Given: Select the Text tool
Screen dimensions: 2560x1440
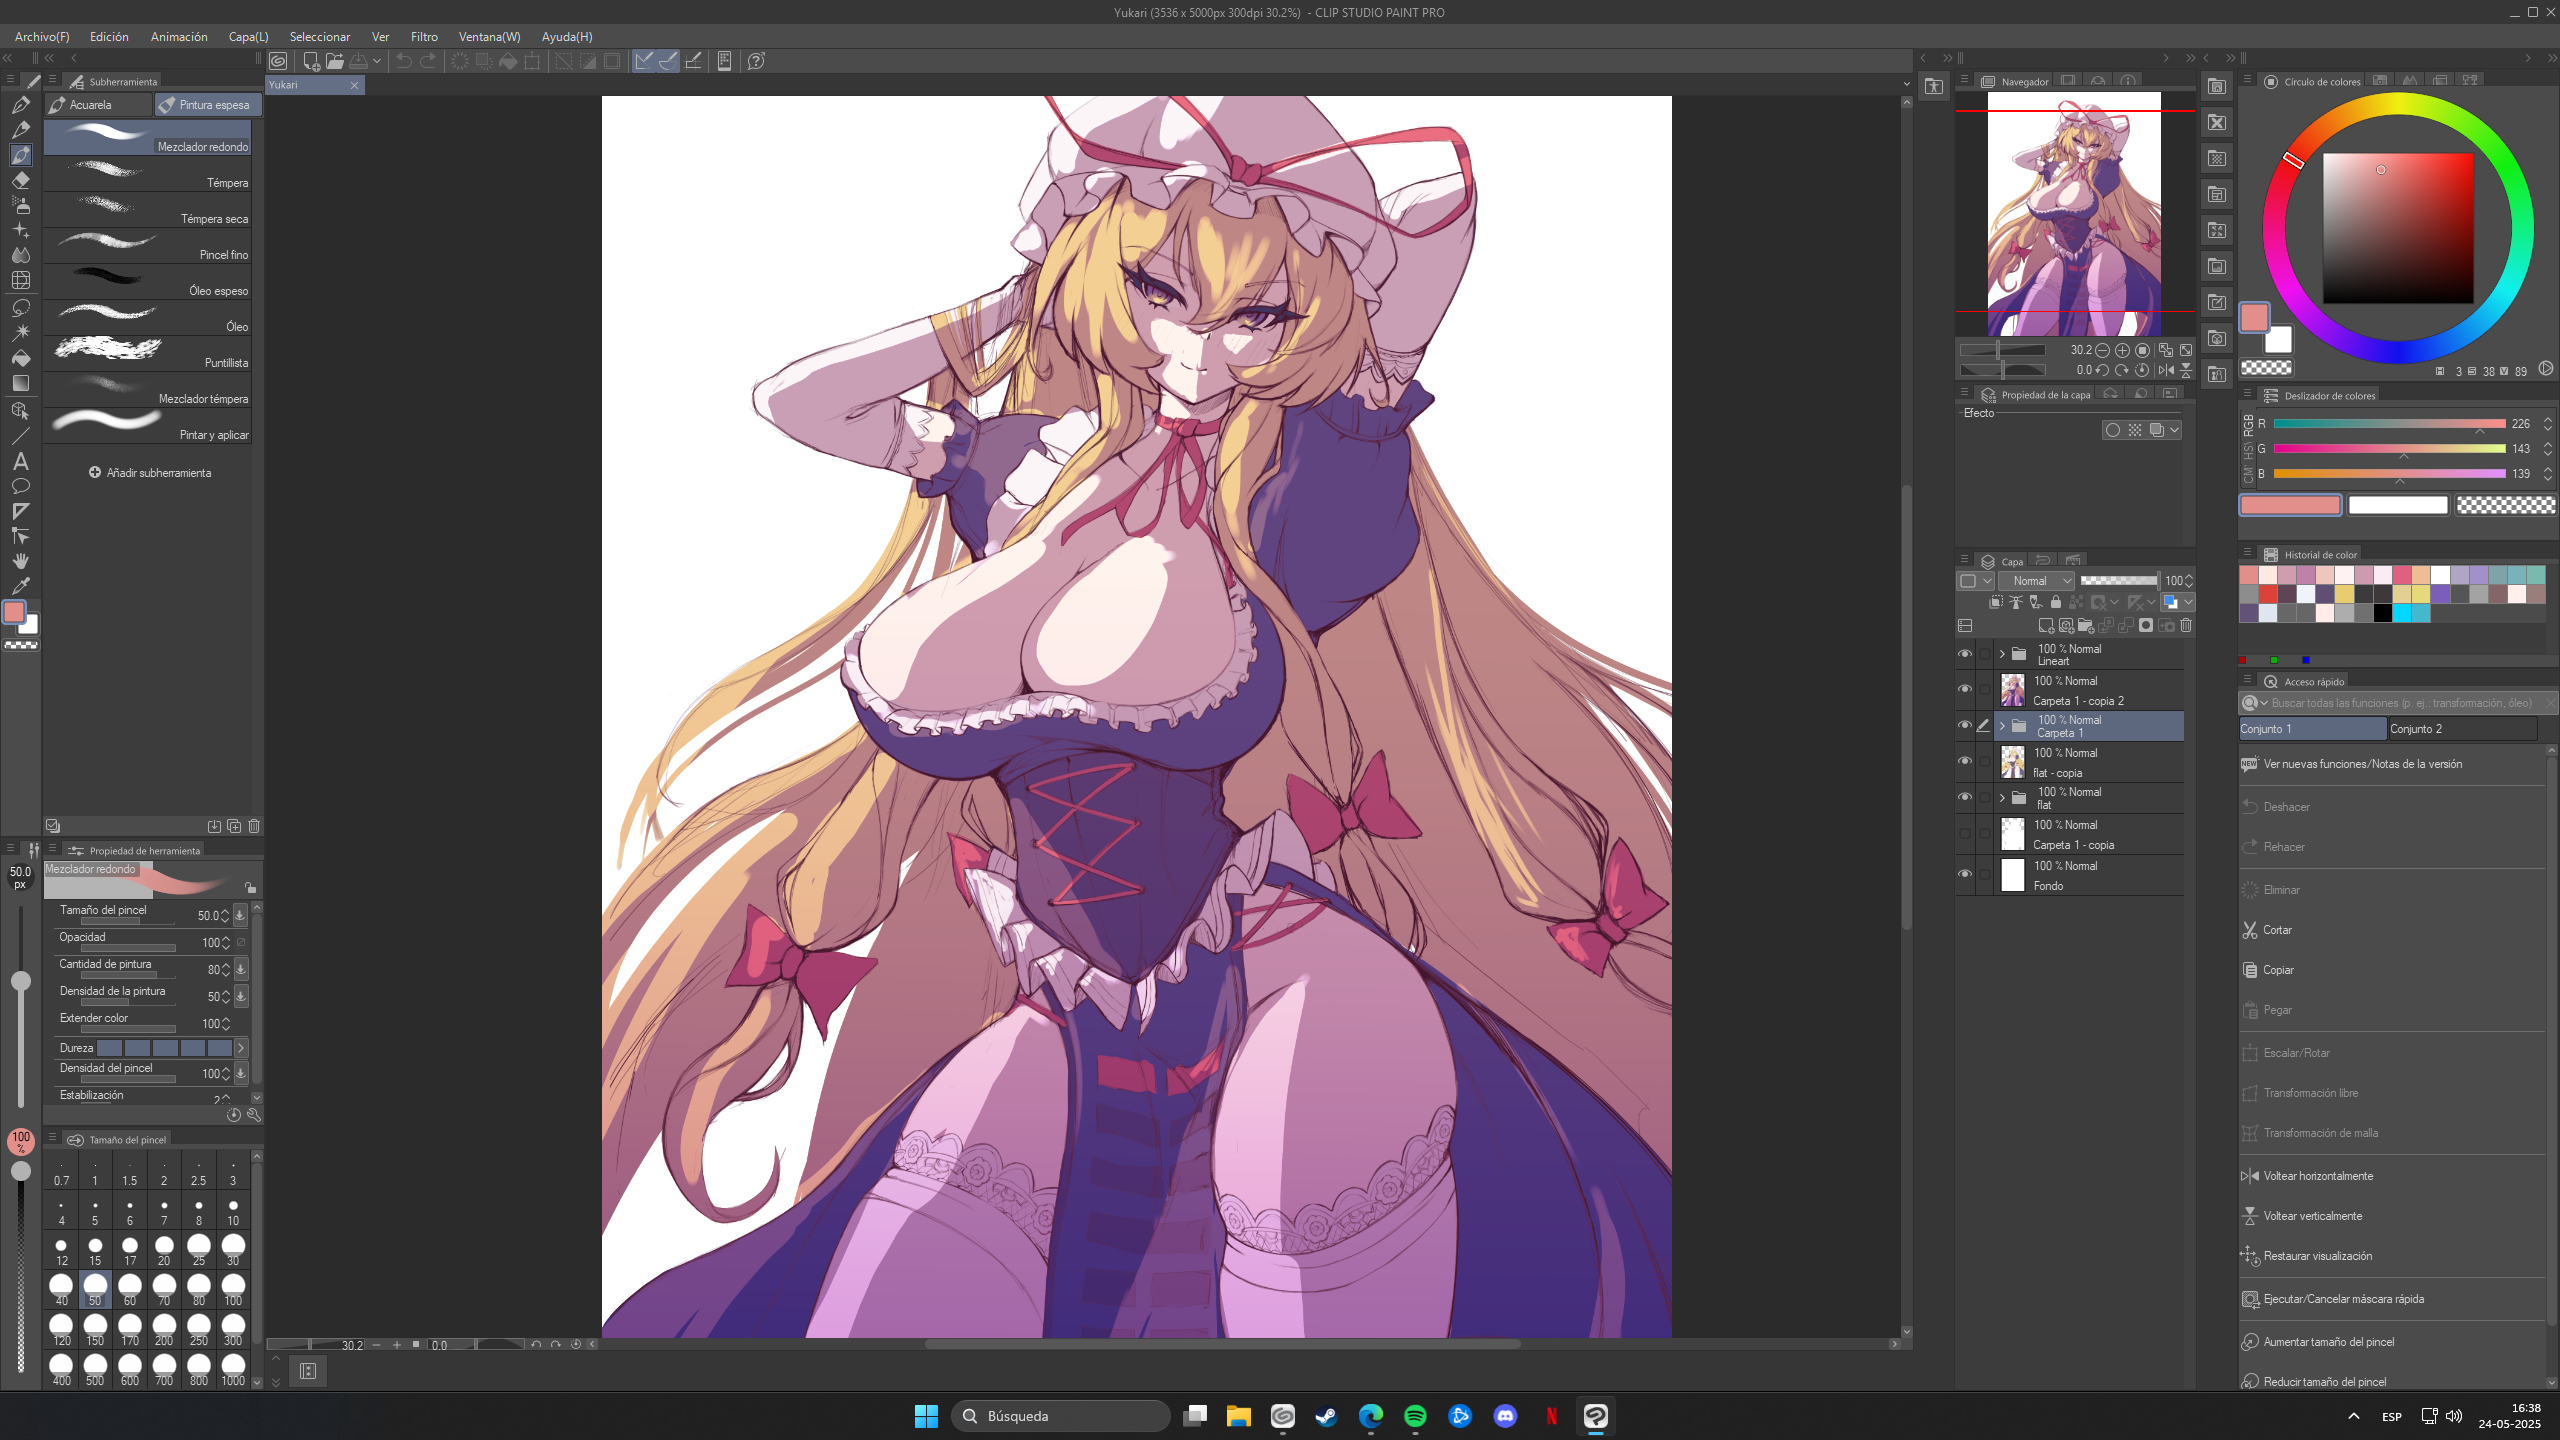Looking at the screenshot, I should 21,461.
